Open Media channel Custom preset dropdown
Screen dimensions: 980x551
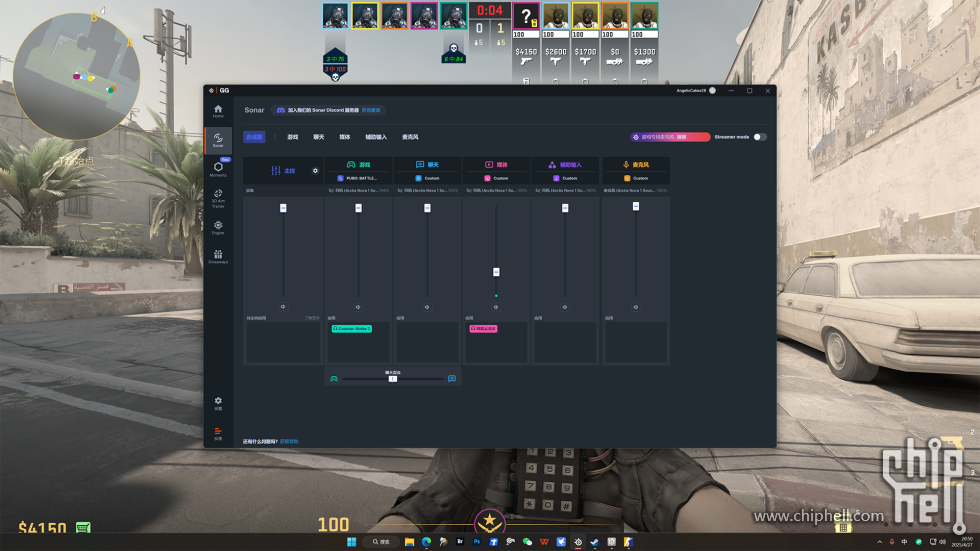tap(496, 178)
